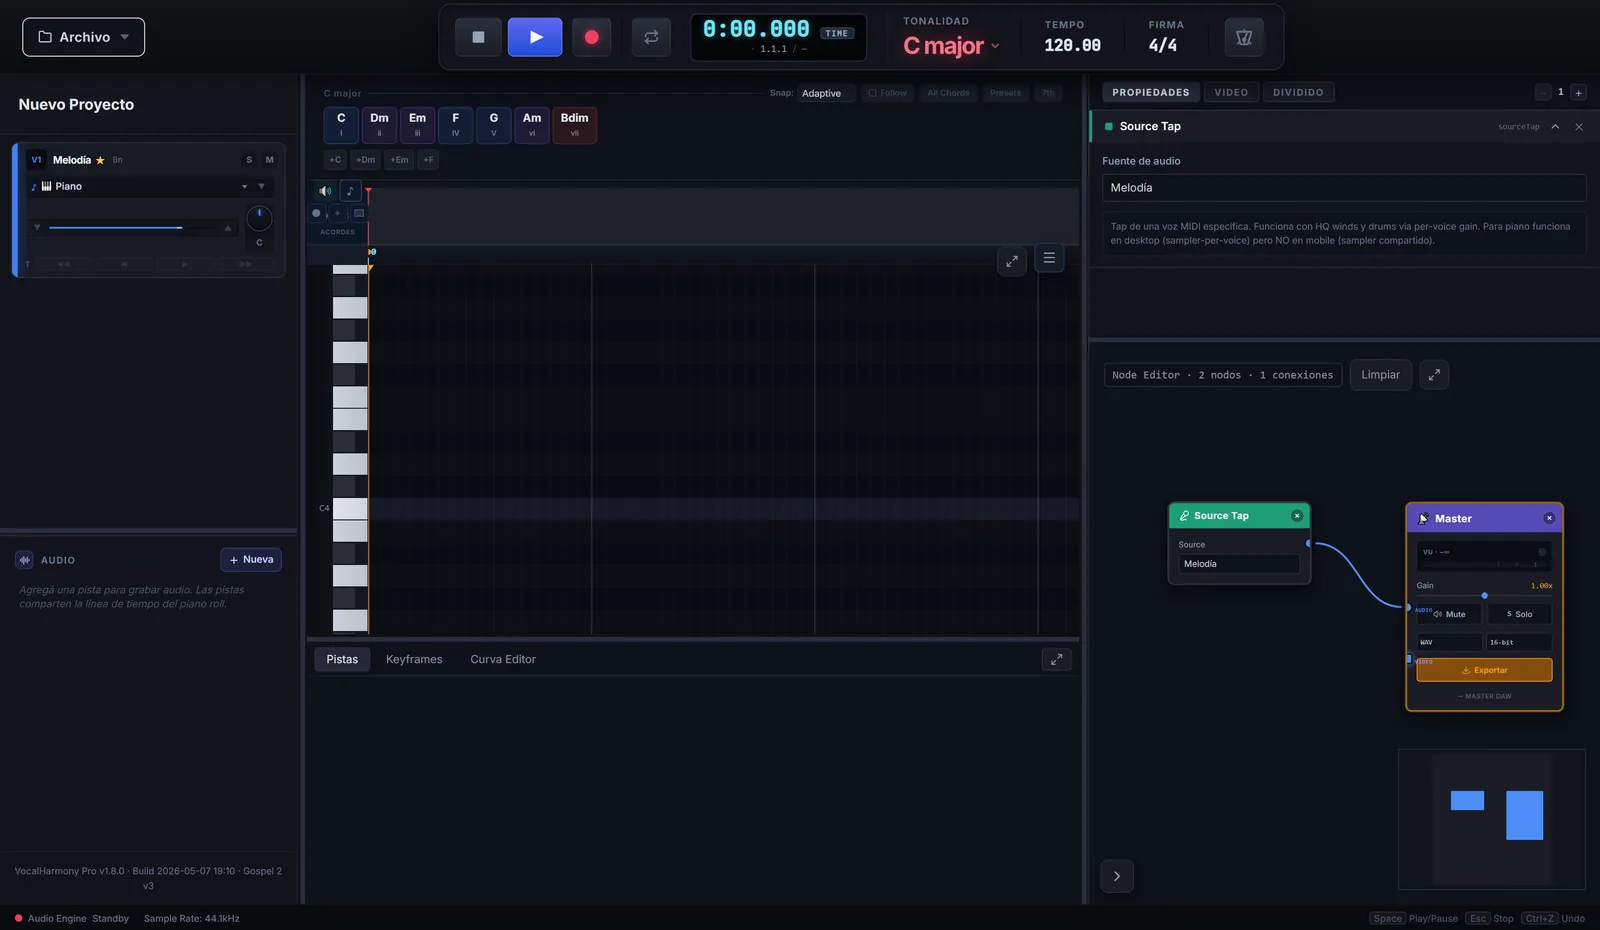Add a new audio track with the Nueva button

(251, 560)
